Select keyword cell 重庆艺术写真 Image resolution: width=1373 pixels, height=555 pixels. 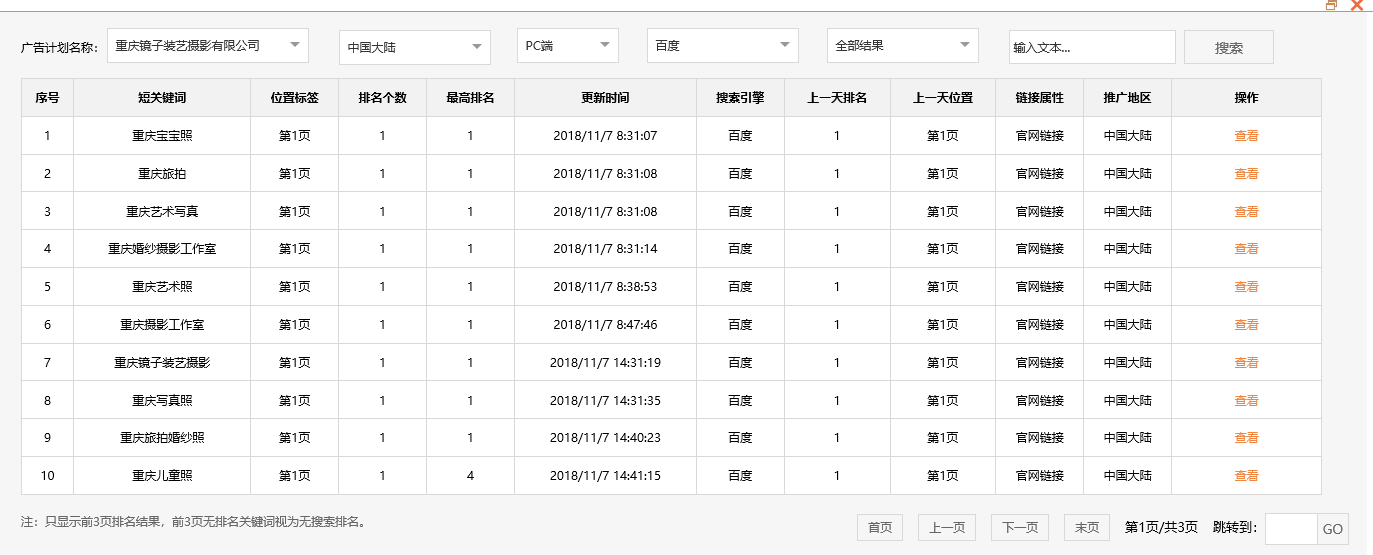point(162,212)
